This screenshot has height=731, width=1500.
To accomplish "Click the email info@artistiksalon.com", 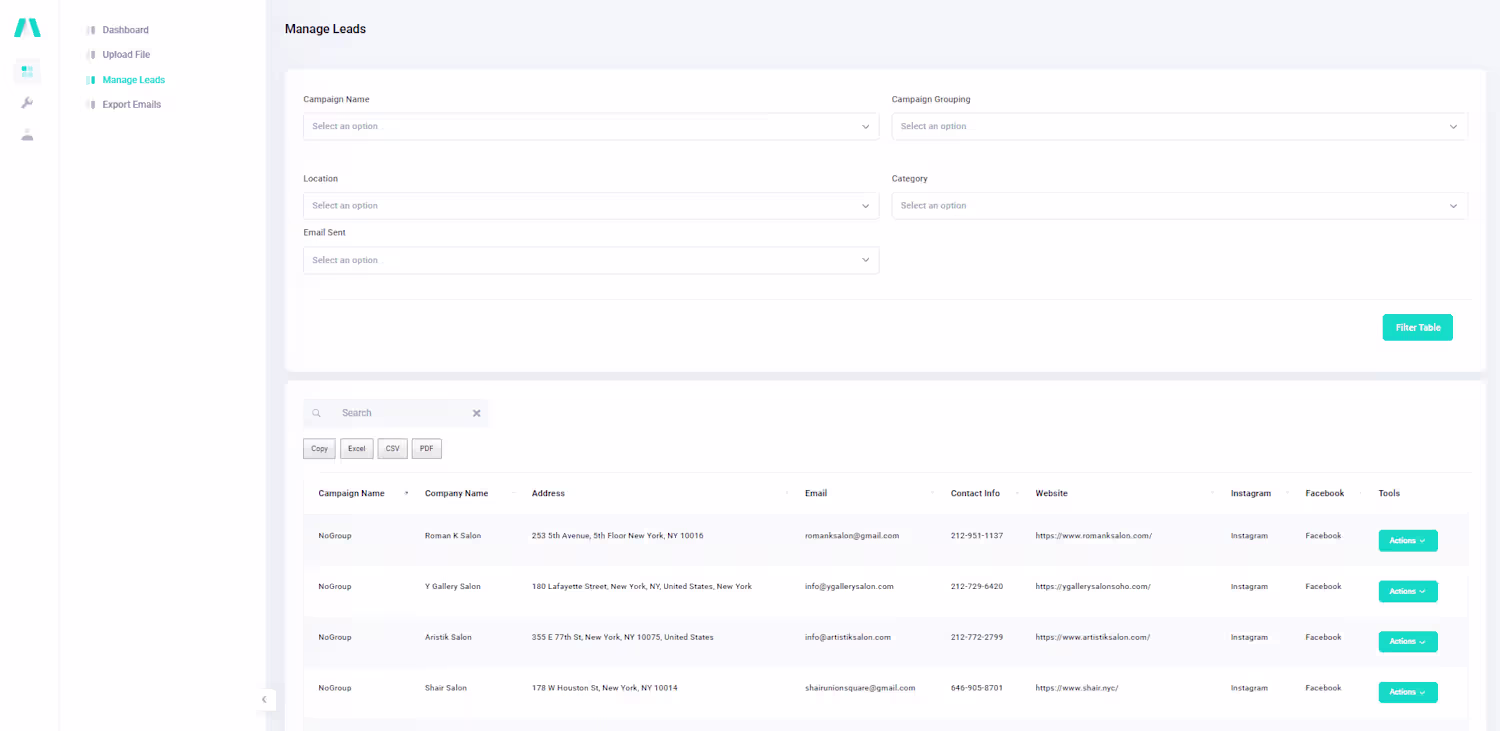I will [848, 638].
